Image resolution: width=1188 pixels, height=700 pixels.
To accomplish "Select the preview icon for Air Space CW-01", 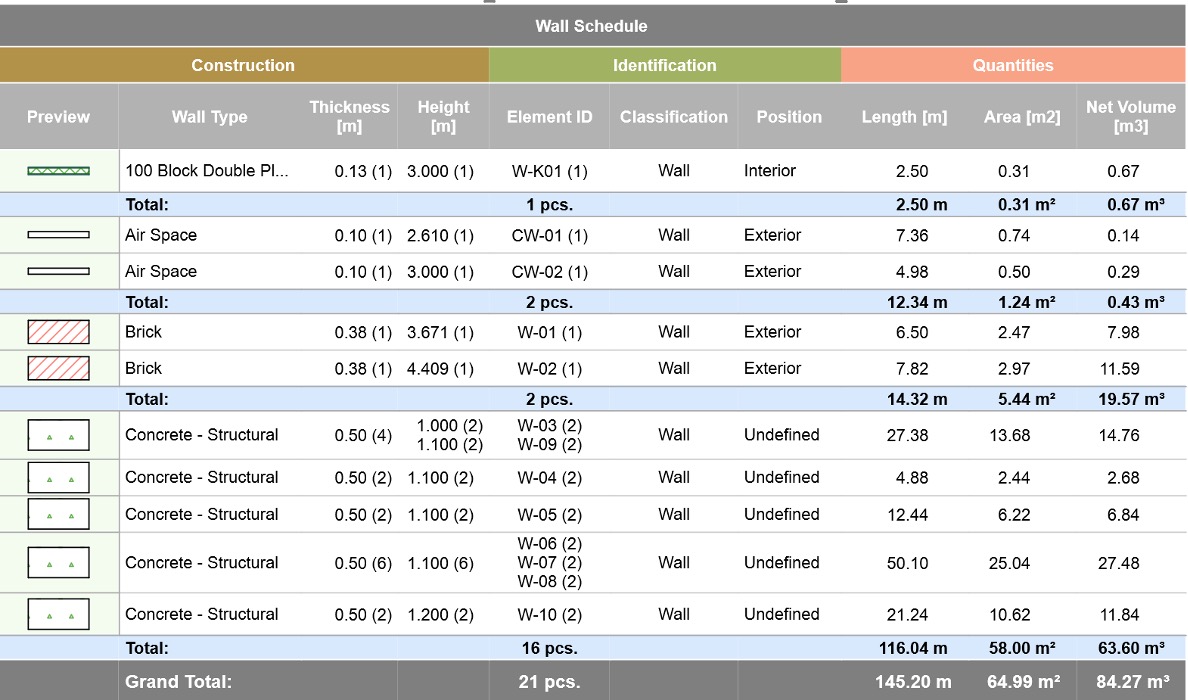I will (x=58, y=235).
